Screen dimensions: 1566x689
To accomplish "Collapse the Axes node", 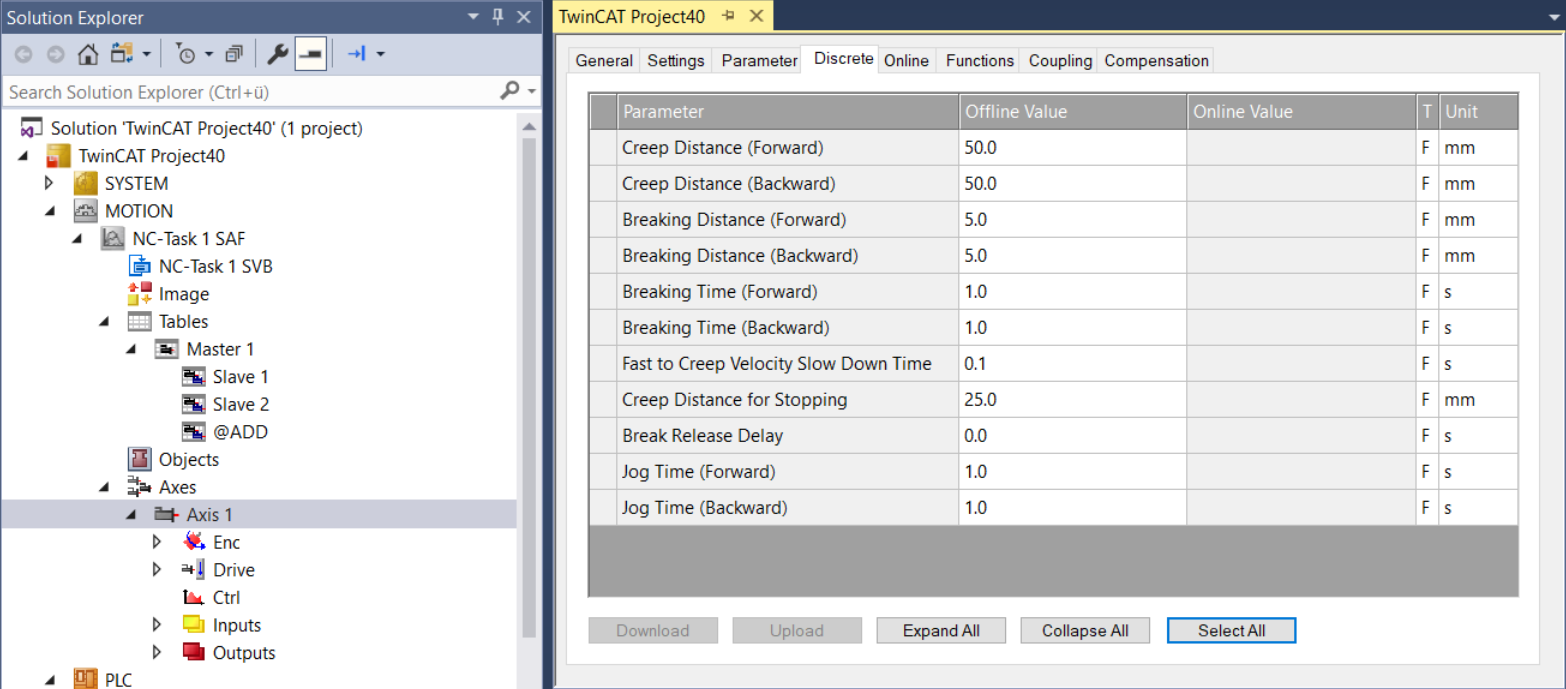I will (103, 487).
